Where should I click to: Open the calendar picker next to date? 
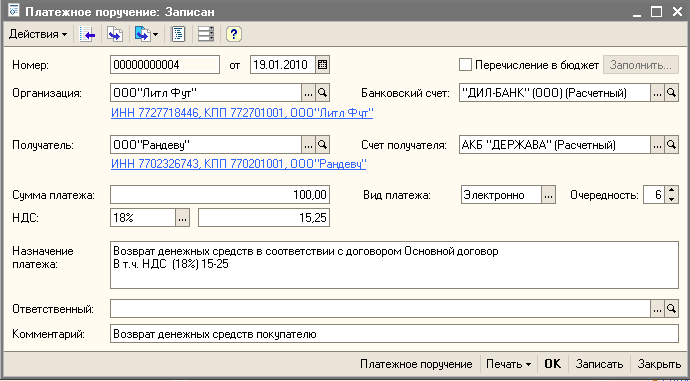tap(323, 65)
